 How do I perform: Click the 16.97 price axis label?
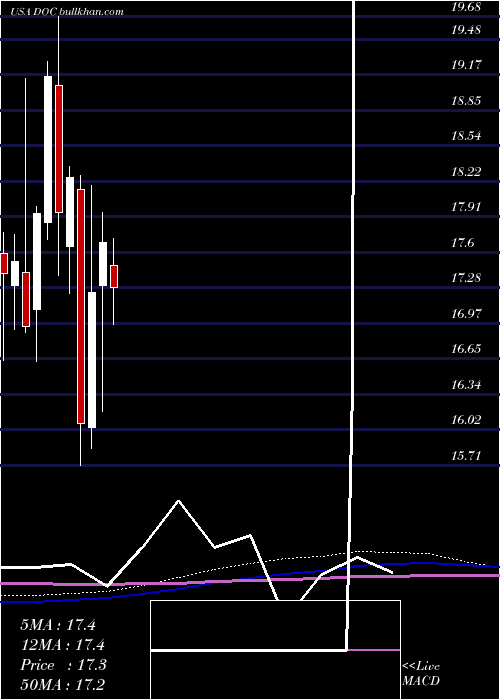465,314
